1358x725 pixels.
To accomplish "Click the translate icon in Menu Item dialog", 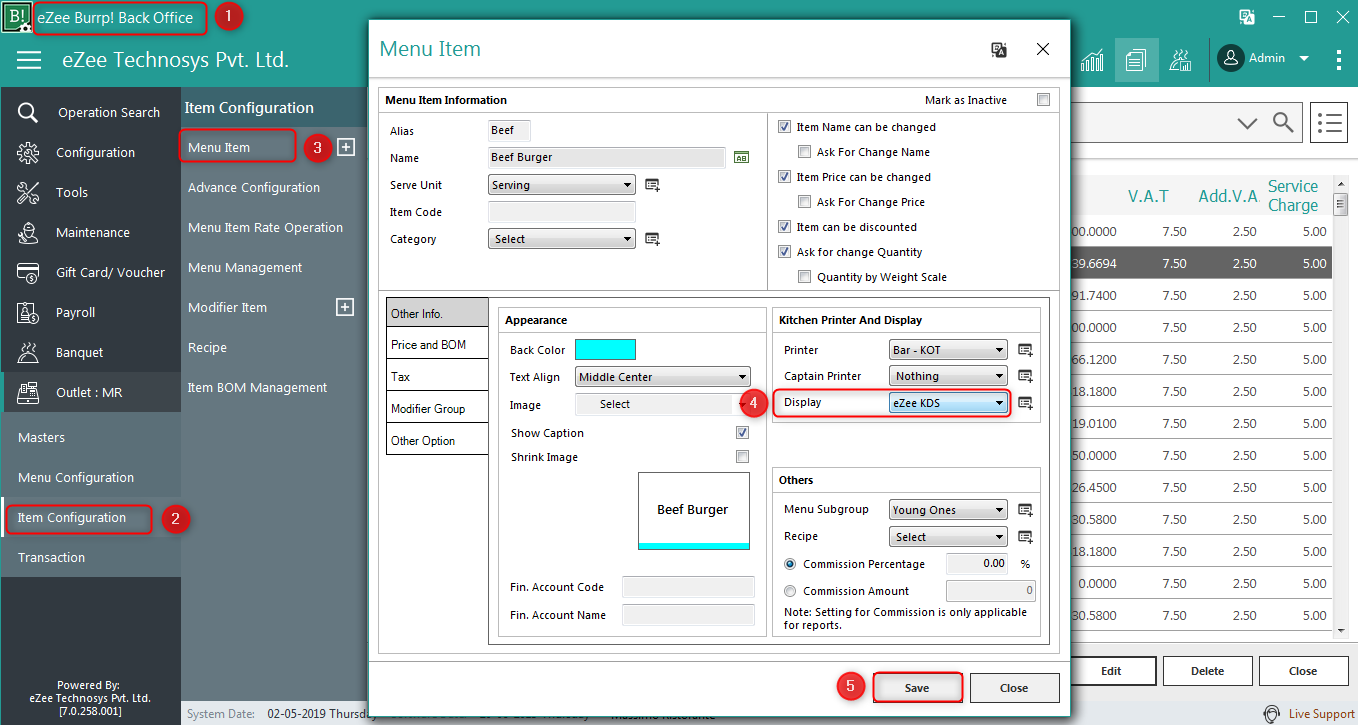I will 998,49.
